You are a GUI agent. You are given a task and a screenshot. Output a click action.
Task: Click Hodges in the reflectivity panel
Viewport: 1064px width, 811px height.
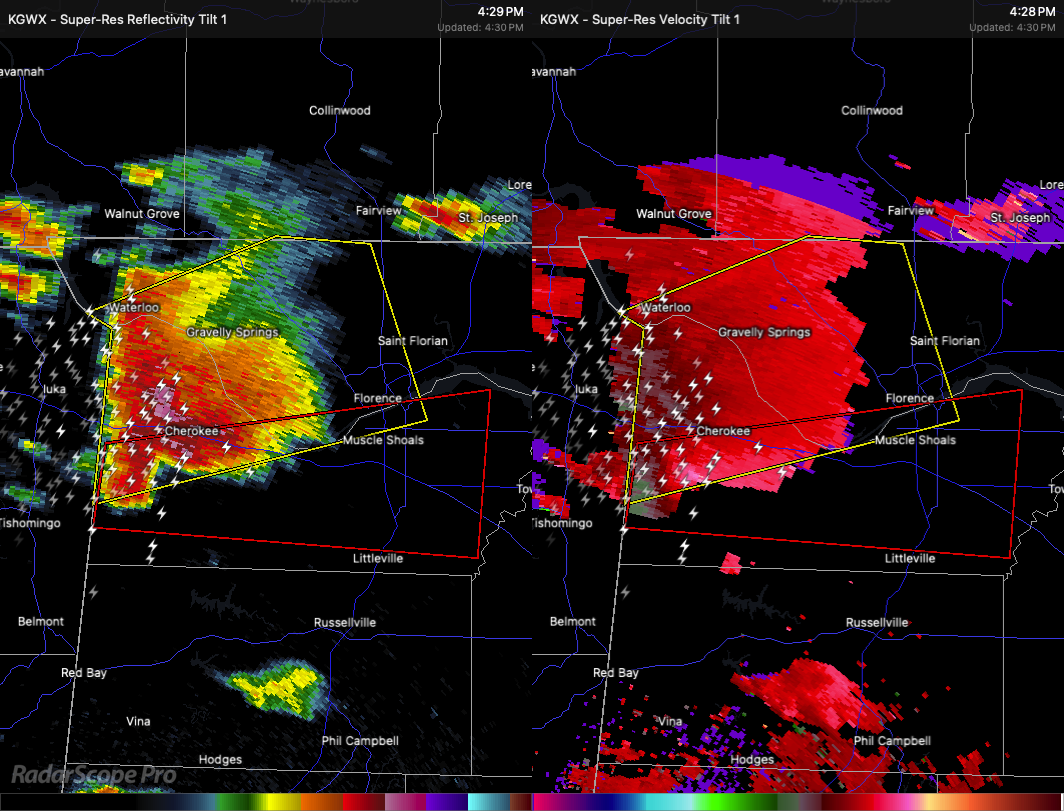coord(221,760)
